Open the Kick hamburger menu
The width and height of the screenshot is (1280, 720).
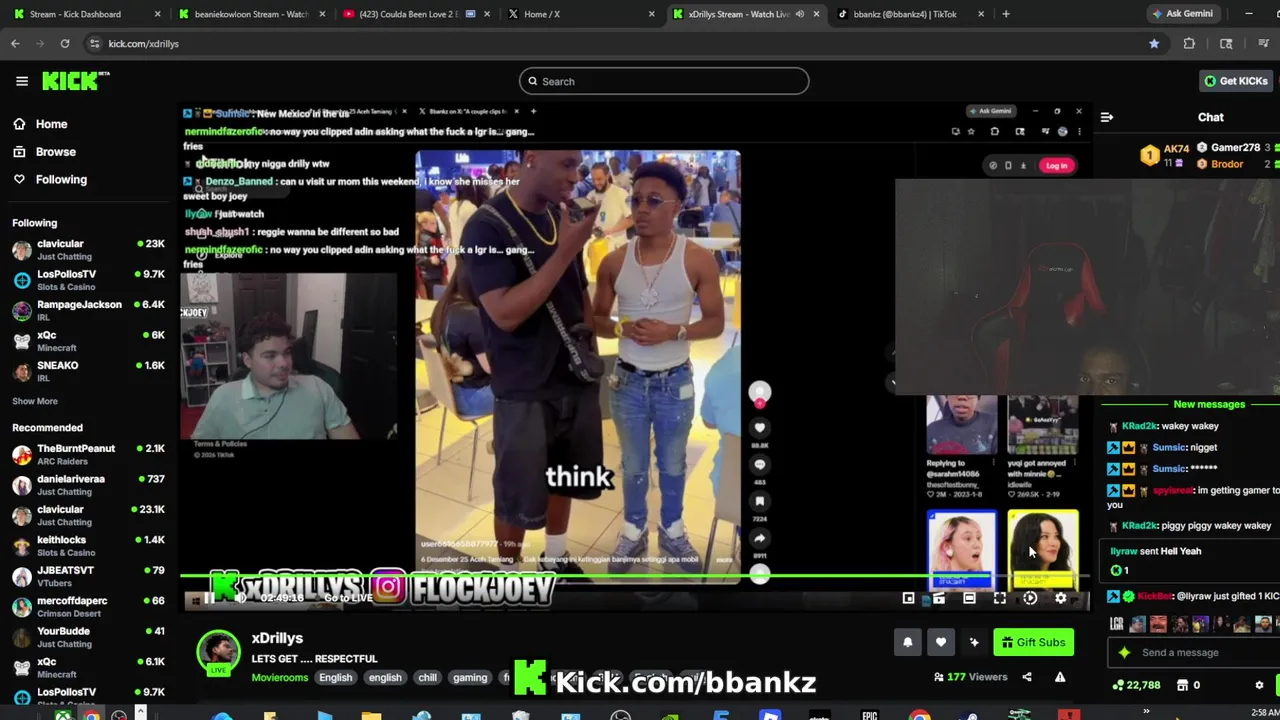tap(21, 81)
